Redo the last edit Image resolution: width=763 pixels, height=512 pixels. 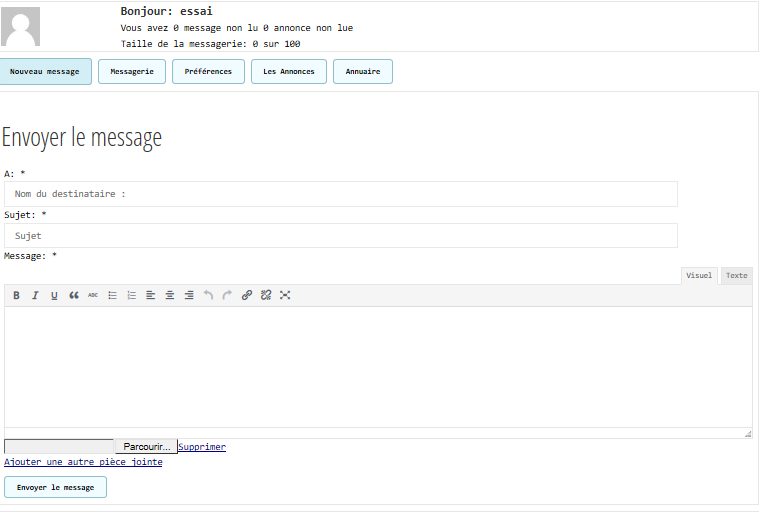(227, 295)
